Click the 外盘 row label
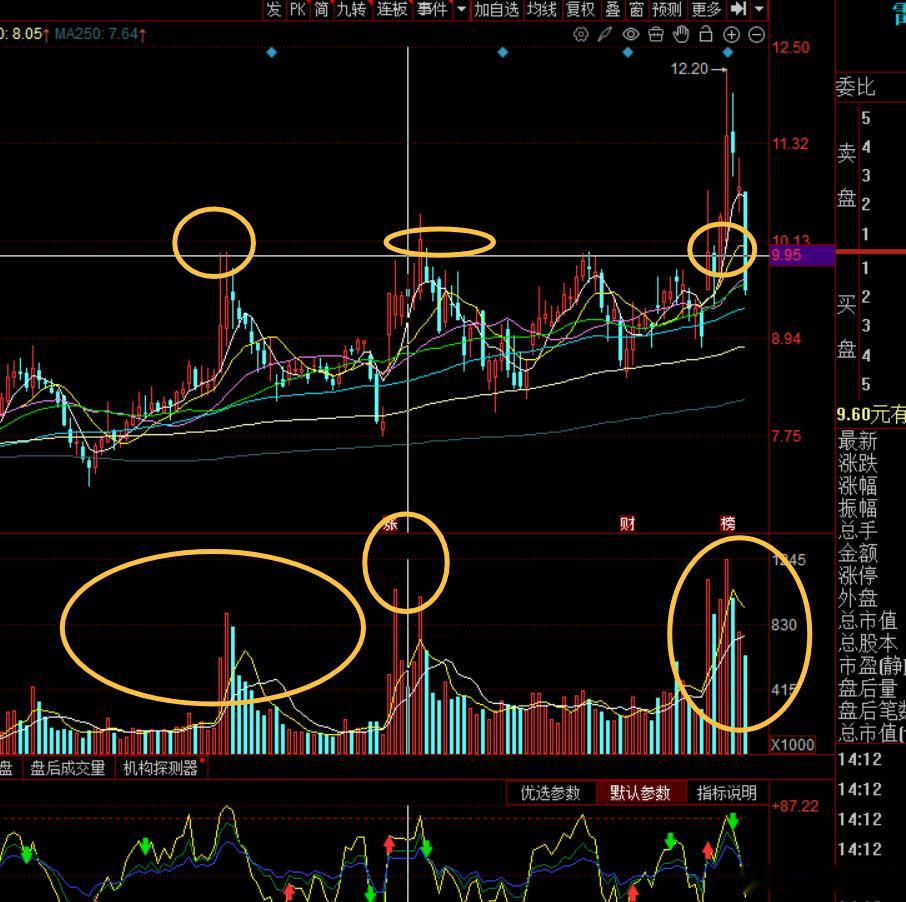 (858, 598)
